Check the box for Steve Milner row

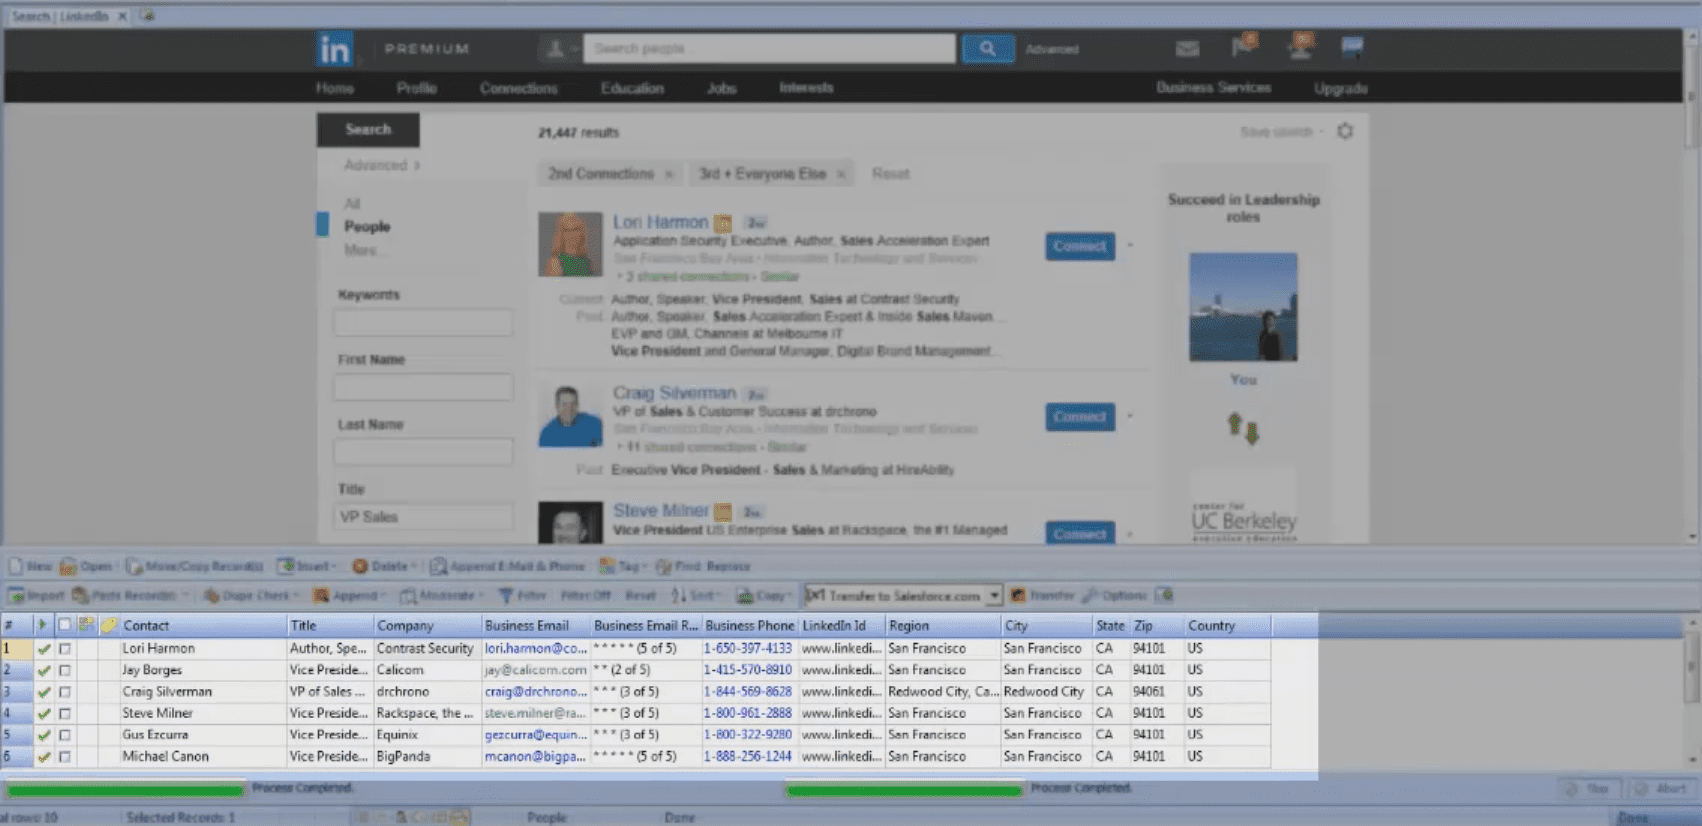65,714
